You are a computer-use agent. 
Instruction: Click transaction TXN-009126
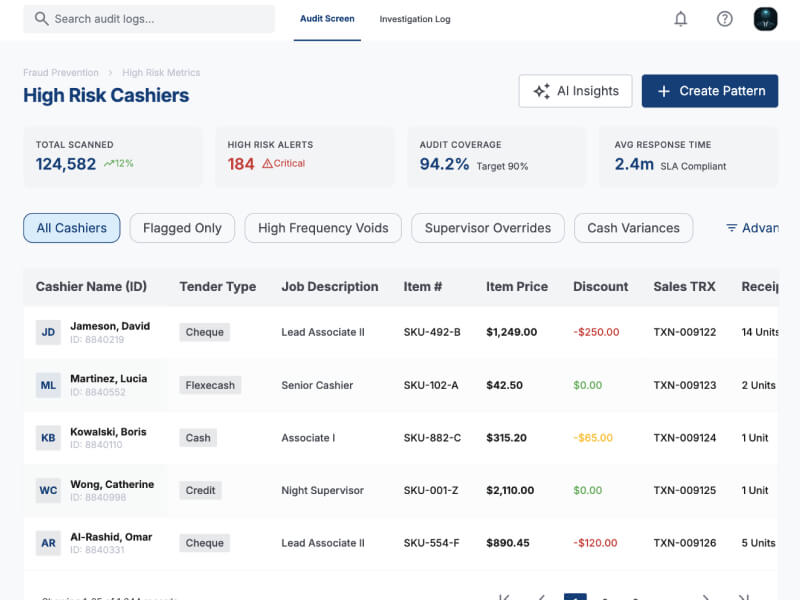pos(685,543)
